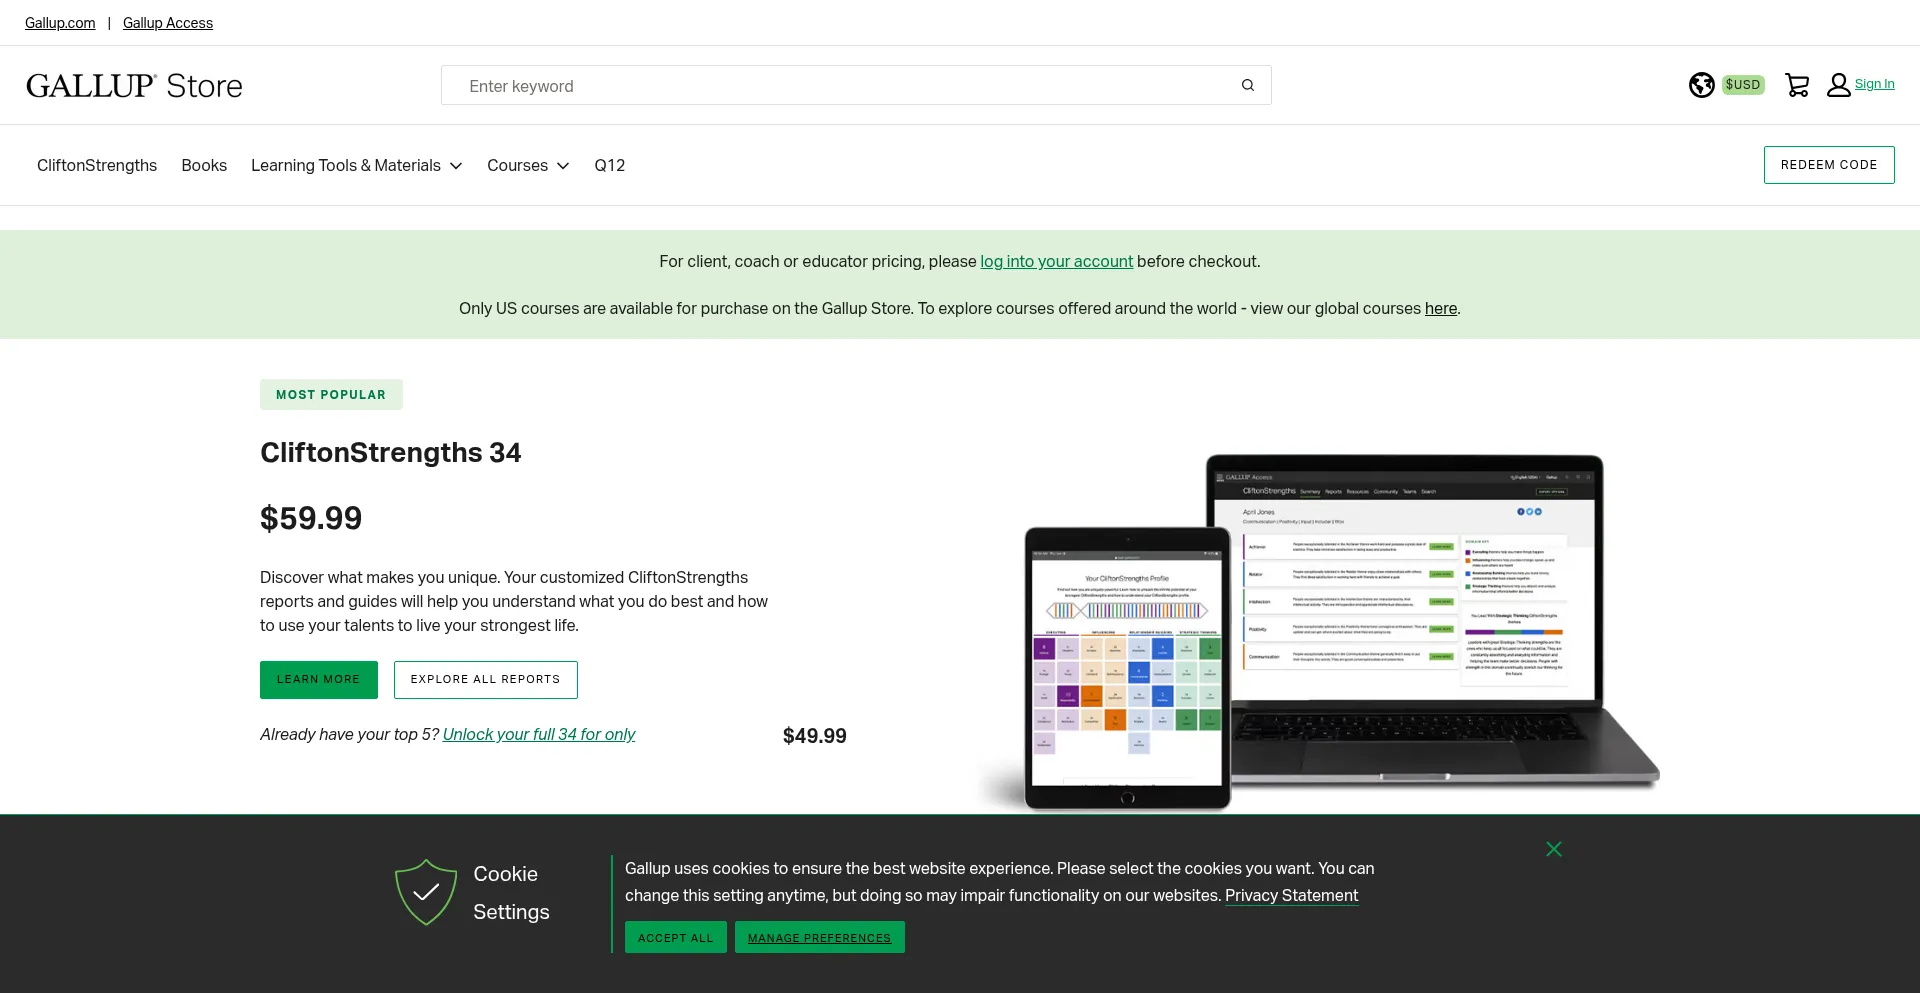Open the CliftonStrengths nav item
Viewport: 1920px width, 993px height.
click(x=97, y=166)
